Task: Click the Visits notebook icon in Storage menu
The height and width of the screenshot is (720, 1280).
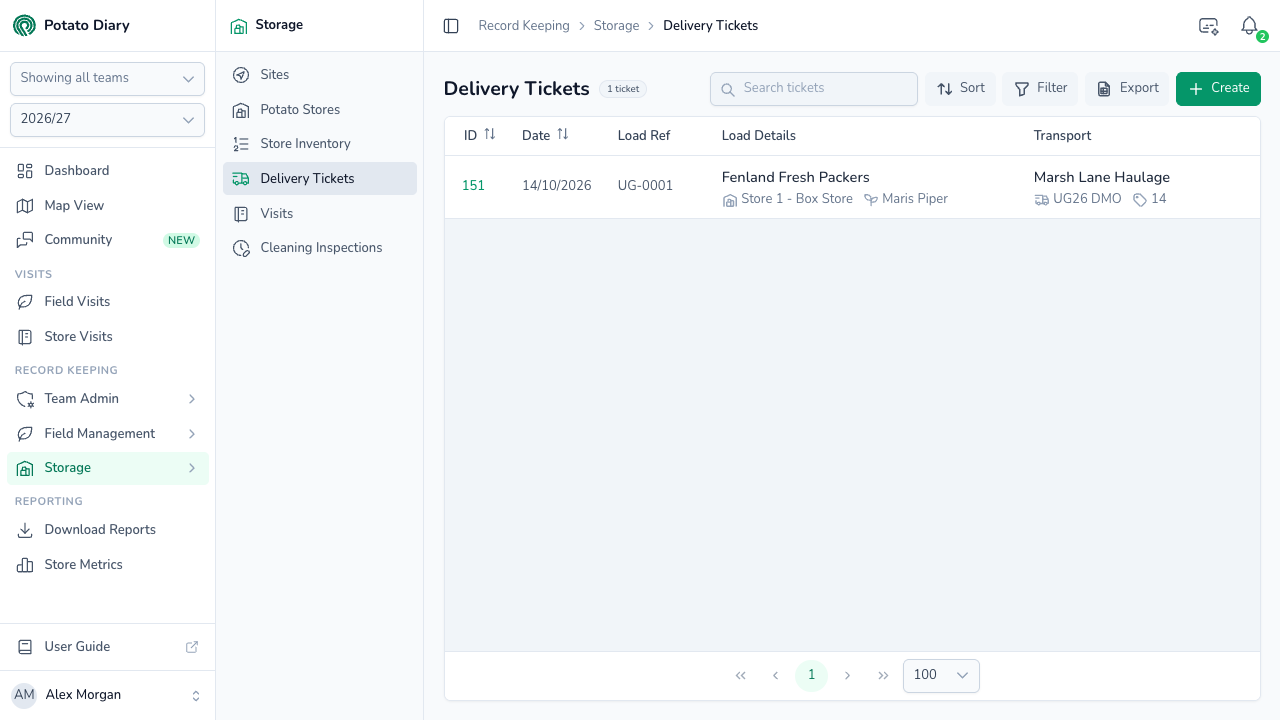Action: tap(241, 214)
